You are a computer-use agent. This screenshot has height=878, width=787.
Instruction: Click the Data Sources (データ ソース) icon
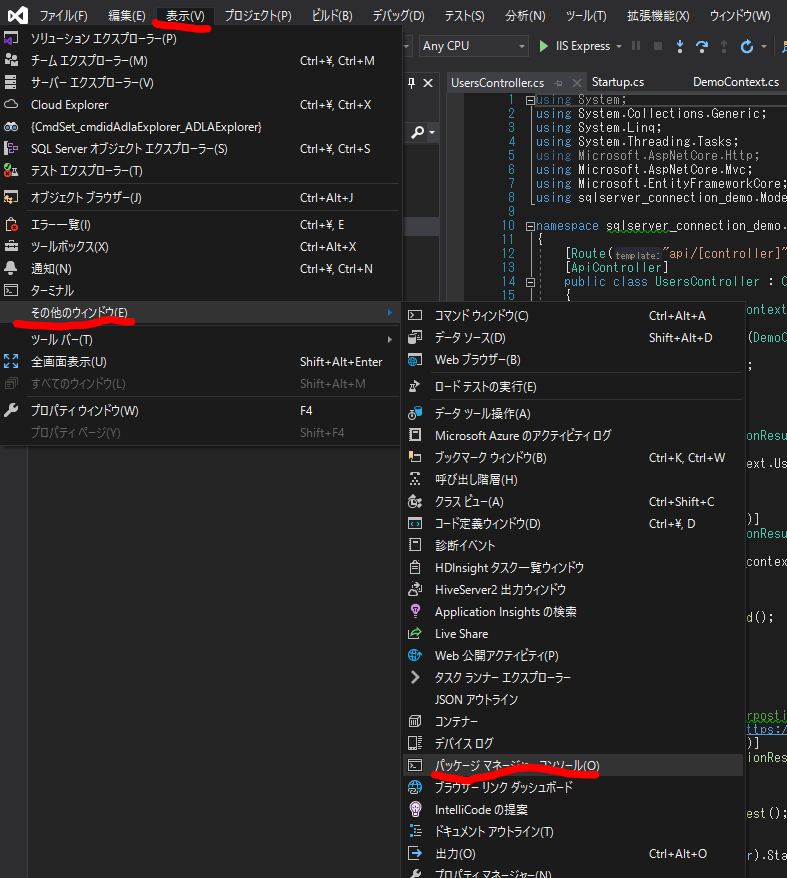tap(415, 338)
